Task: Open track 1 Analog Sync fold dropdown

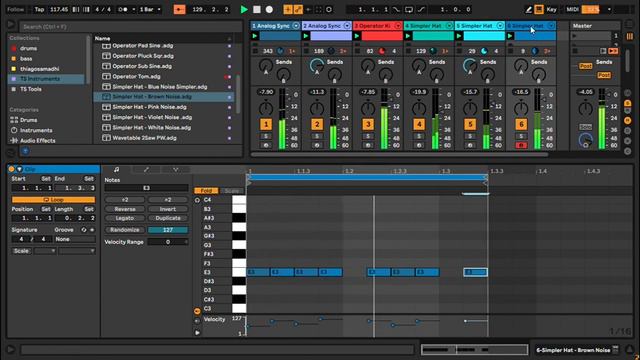Action: pos(296,26)
